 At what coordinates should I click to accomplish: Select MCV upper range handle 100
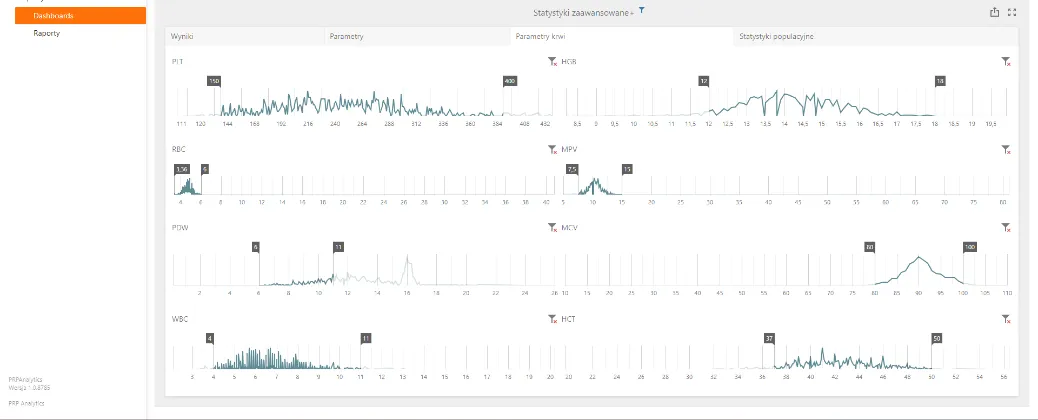click(x=970, y=247)
